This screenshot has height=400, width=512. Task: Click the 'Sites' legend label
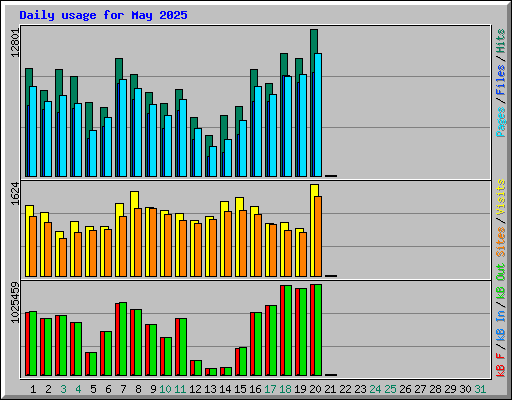pyautogui.click(x=501, y=242)
